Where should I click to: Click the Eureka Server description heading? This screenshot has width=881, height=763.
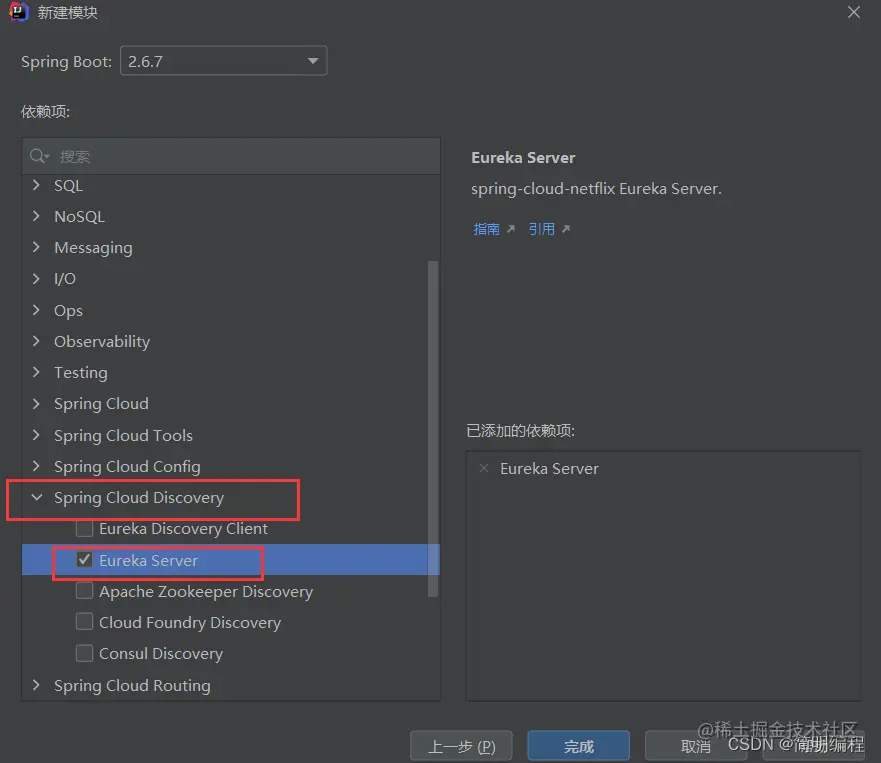coord(523,157)
